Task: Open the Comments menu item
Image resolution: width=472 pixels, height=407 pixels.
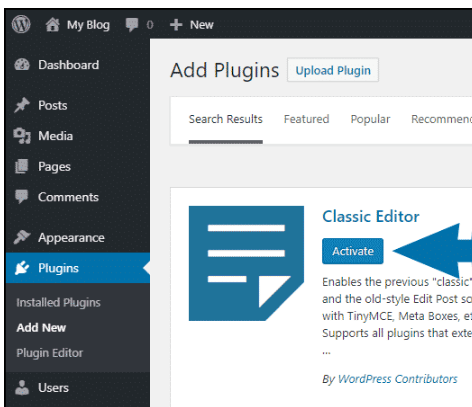Action: pos(68,197)
